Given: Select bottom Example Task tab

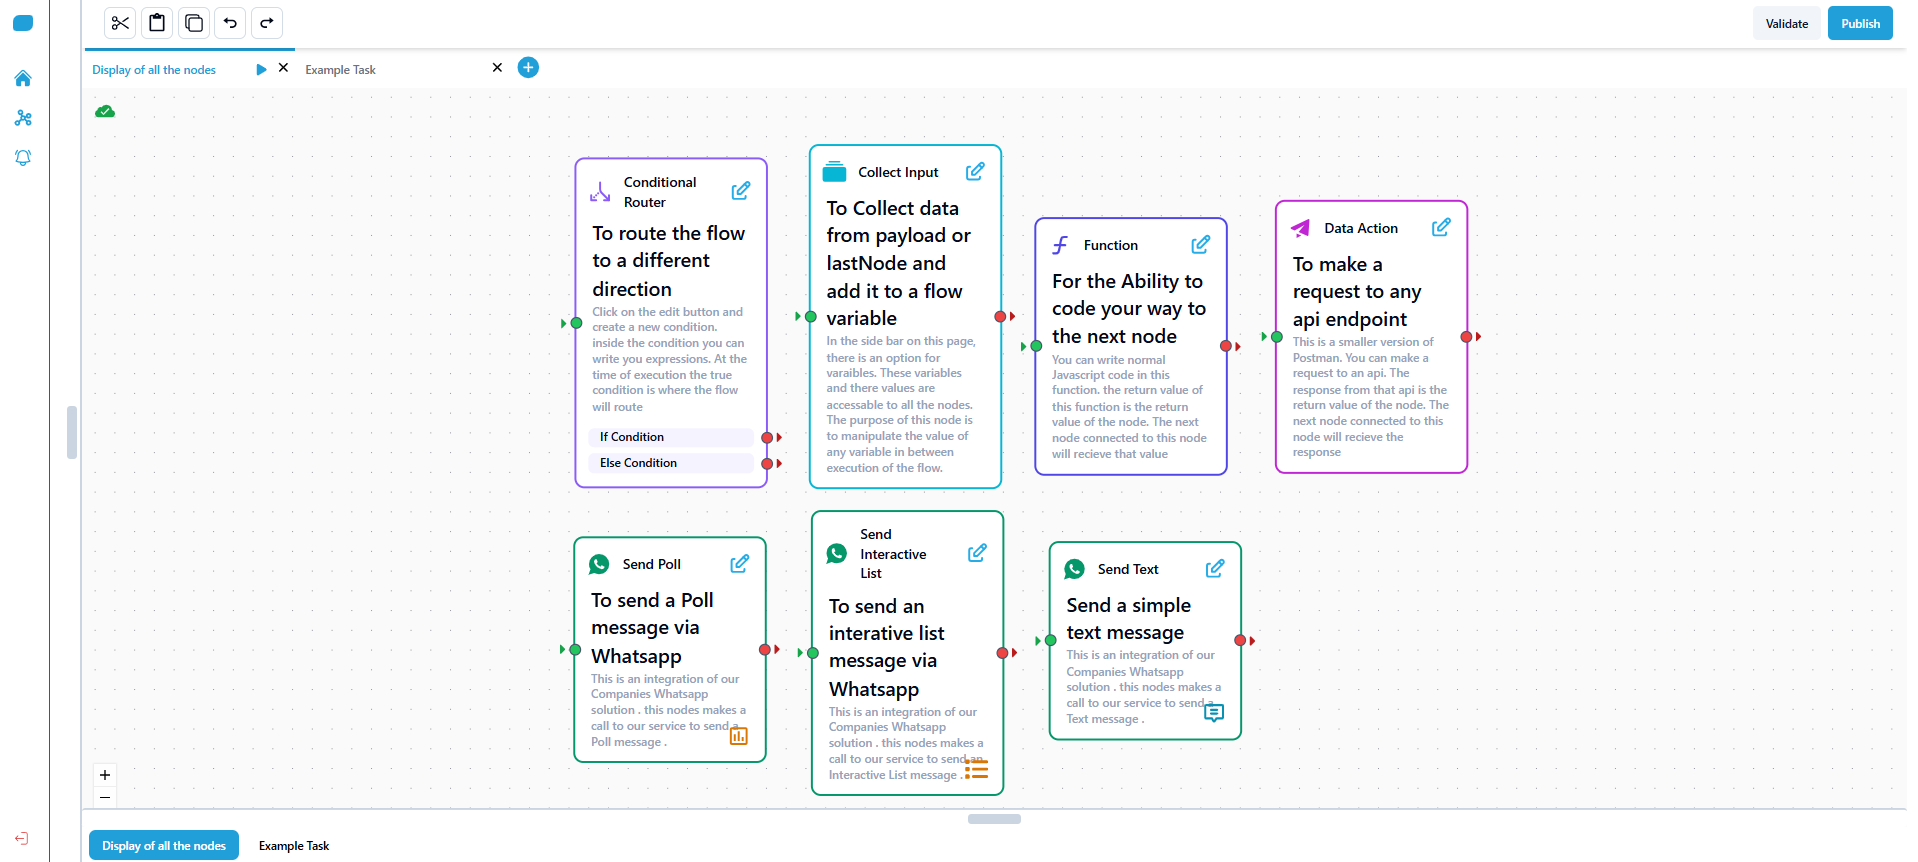Looking at the screenshot, I should [x=294, y=846].
